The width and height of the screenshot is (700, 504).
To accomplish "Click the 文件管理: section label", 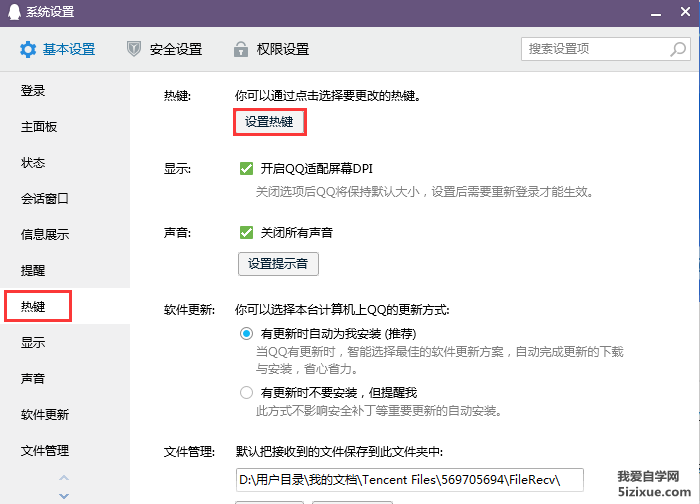I will click(x=189, y=452).
